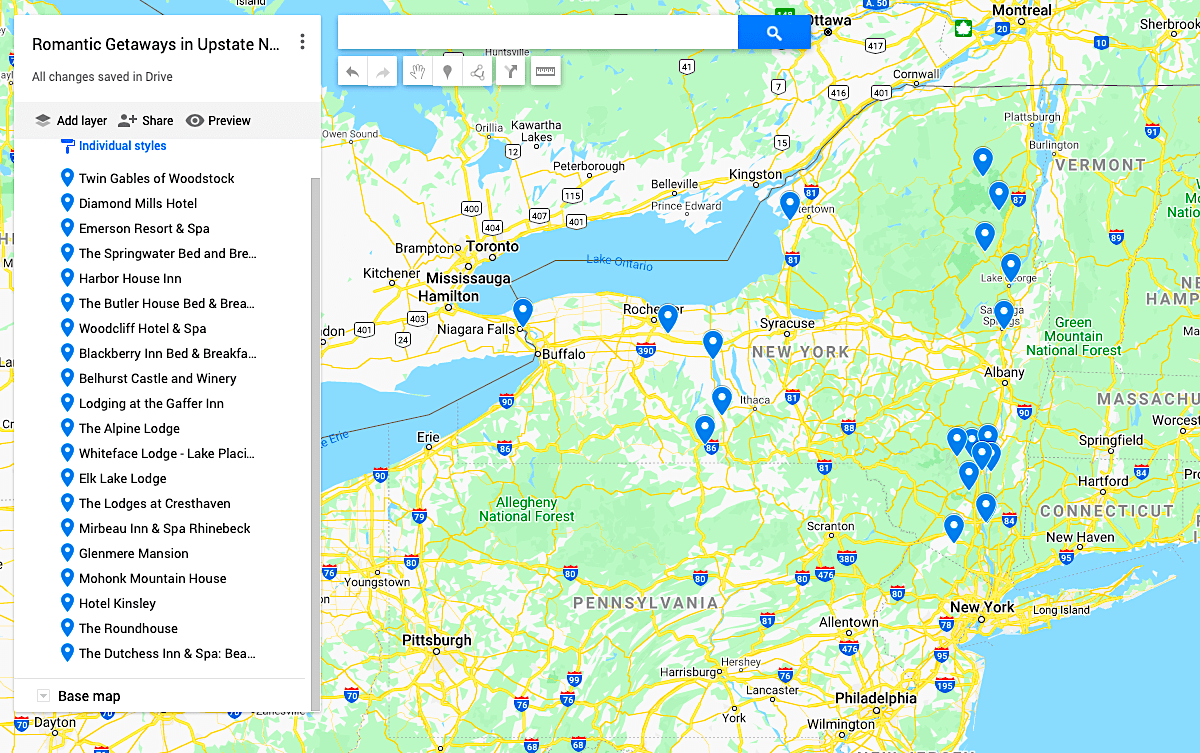Select Belhurst Castle and Winery entry
This screenshot has width=1200, height=753.
(x=158, y=378)
